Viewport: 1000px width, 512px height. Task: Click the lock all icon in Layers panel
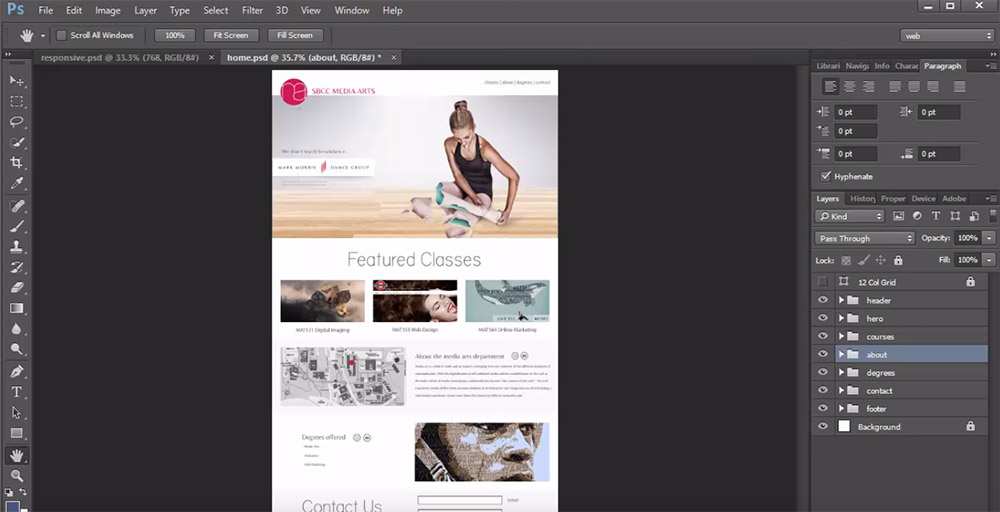click(x=897, y=260)
